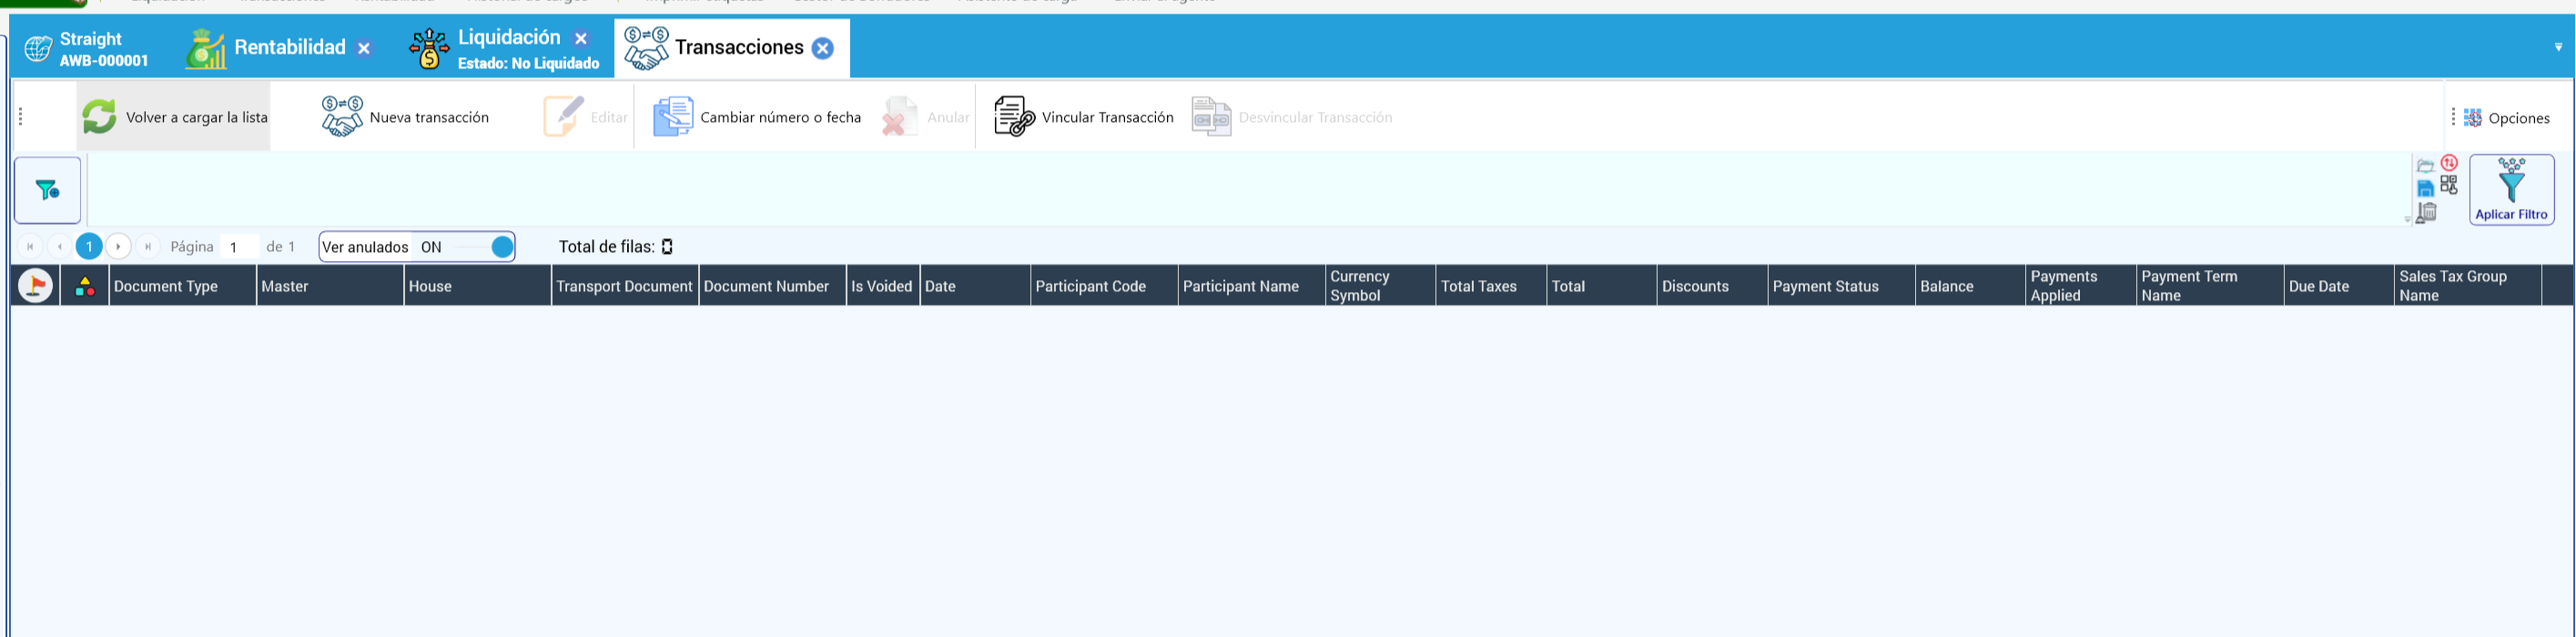Screen dimensions: 2576x637
Task: Click the Desvincular Transacción icon
Action: (x=1211, y=116)
